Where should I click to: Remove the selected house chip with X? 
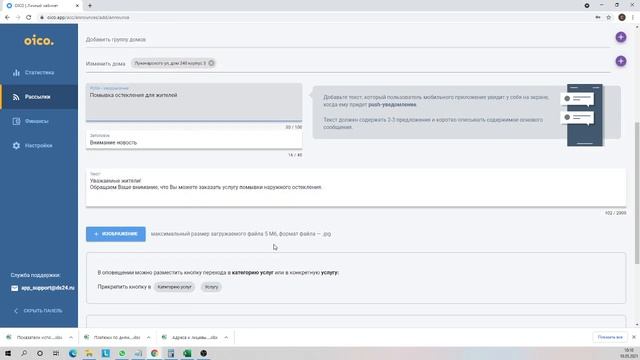click(x=211, y=63)
